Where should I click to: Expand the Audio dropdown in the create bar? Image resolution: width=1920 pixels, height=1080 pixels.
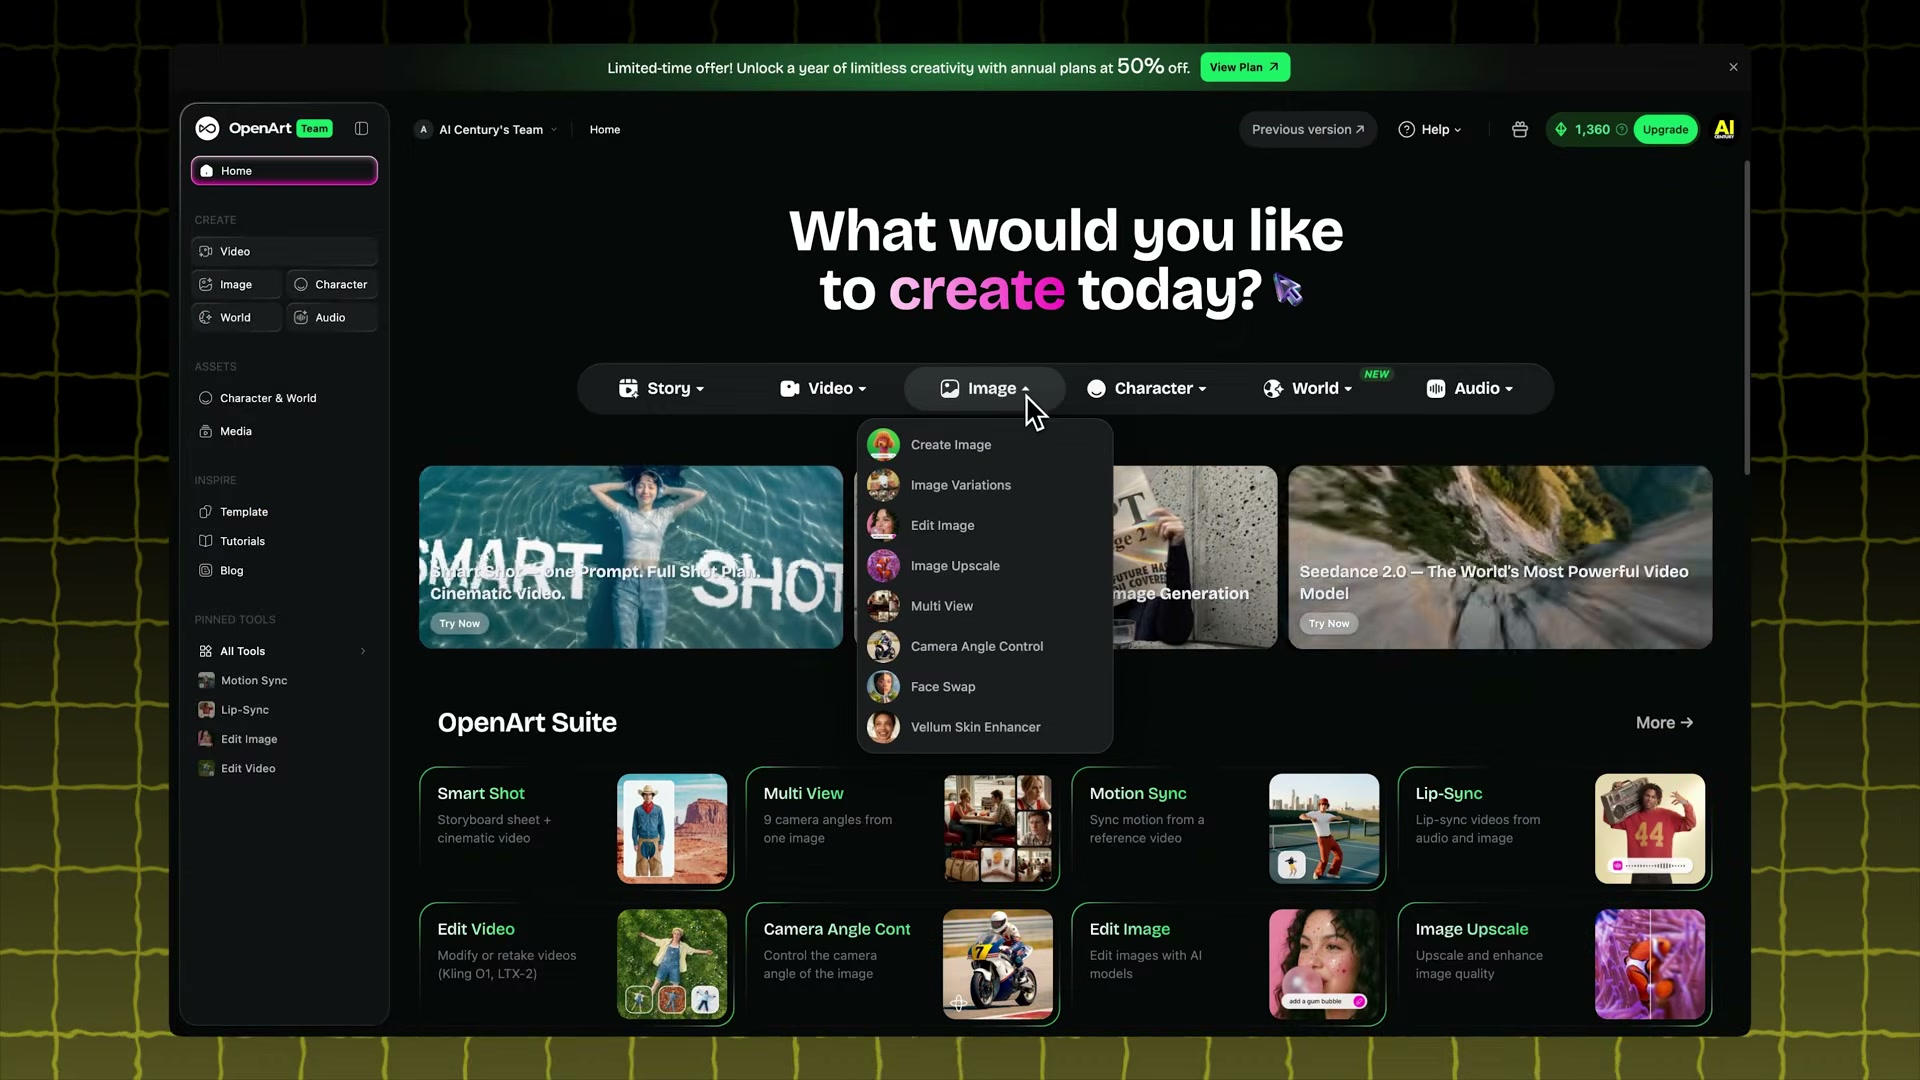[1470, 388]
